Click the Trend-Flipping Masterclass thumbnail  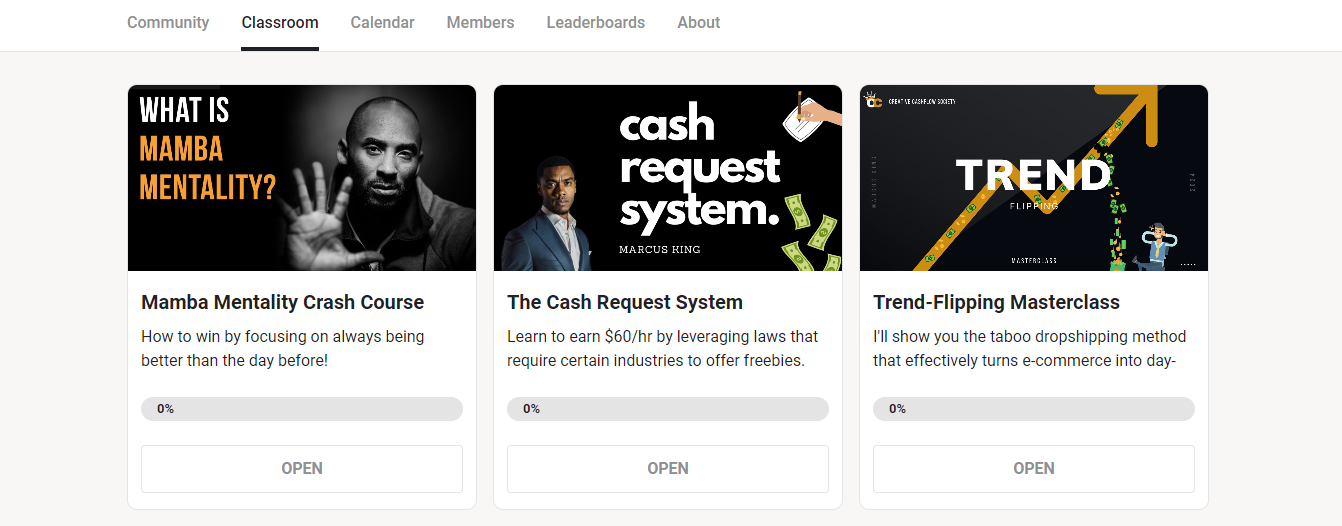pos(1034,178)
